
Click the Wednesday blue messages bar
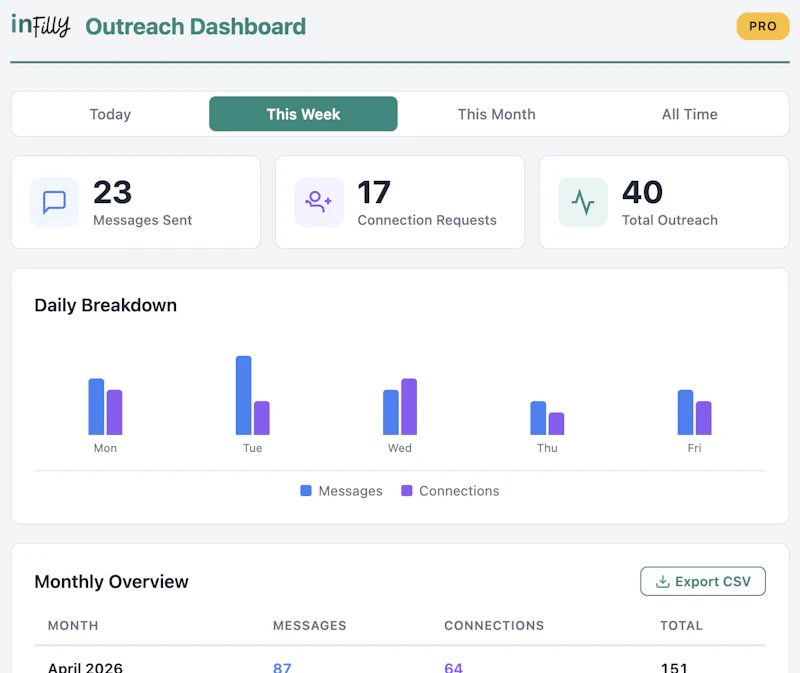point(391,412)
